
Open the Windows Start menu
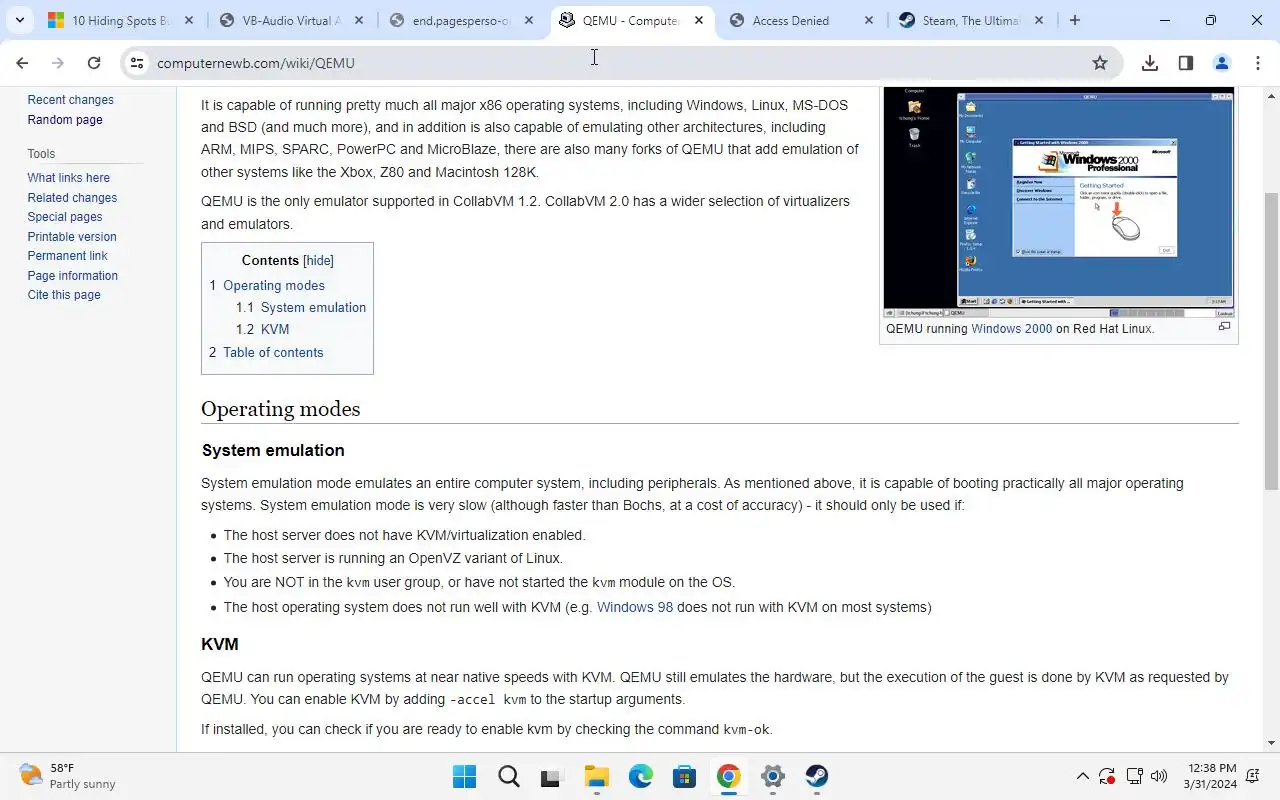pyautogui.click(x=465, y=776)
